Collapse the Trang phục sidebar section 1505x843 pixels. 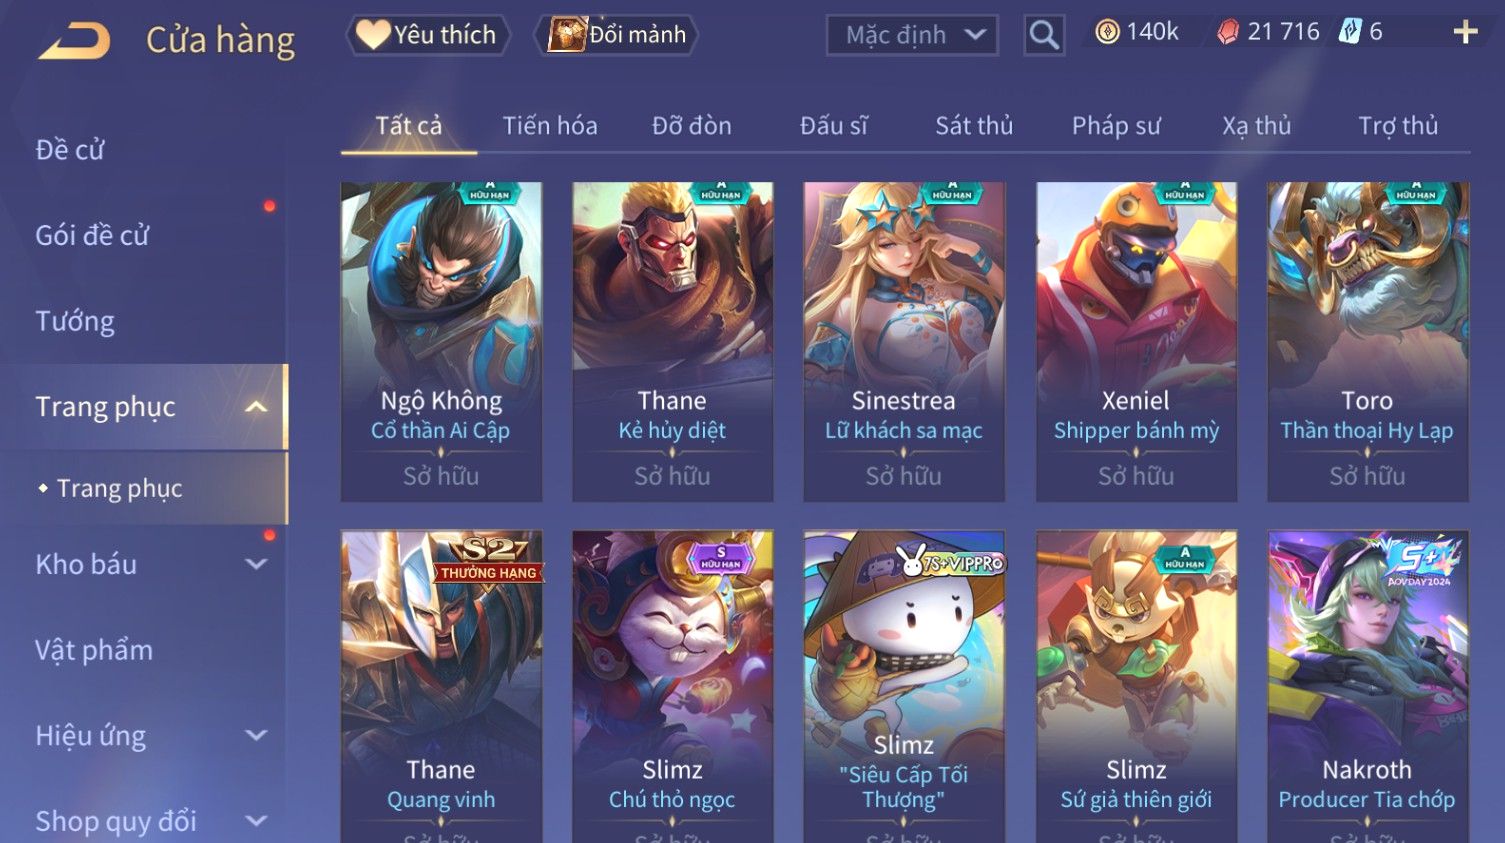(x=256, y=407)
